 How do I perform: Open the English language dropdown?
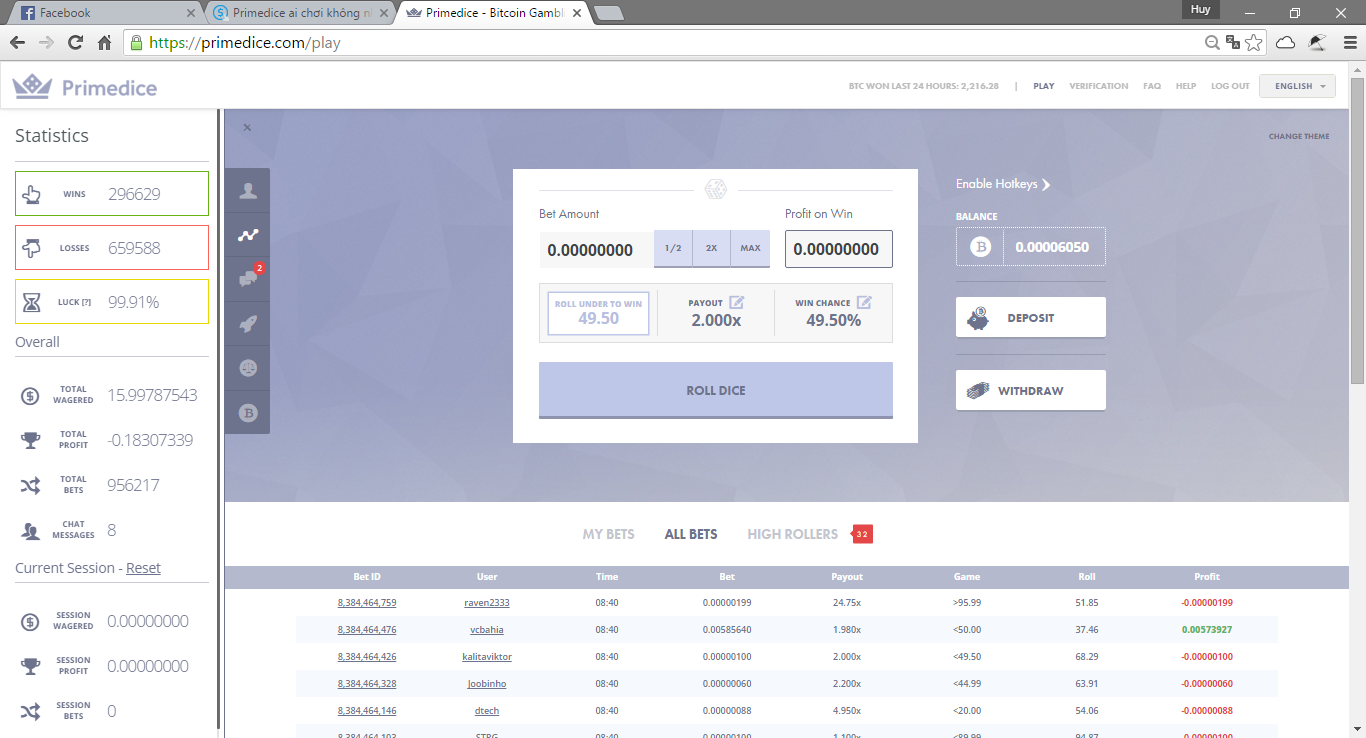click(1297, 86)
